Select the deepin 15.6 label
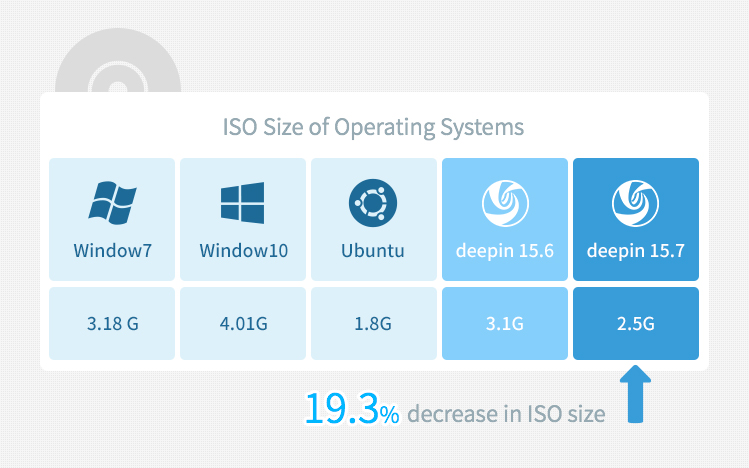The width and height of the screenshot is (749, 468). (505, 251)
